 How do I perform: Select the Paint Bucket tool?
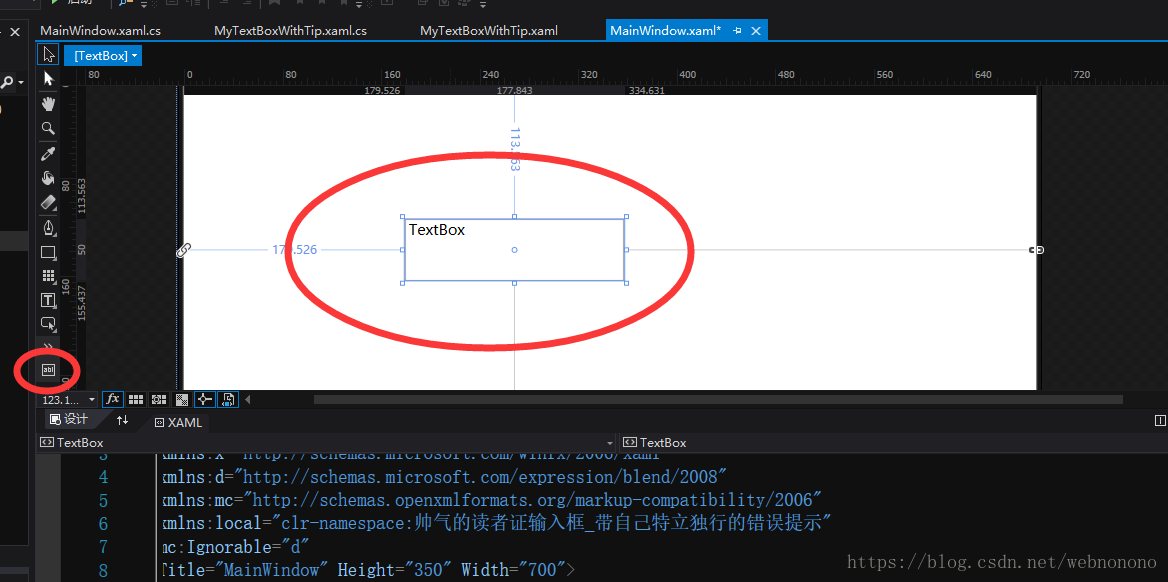[x=48, y=177]
